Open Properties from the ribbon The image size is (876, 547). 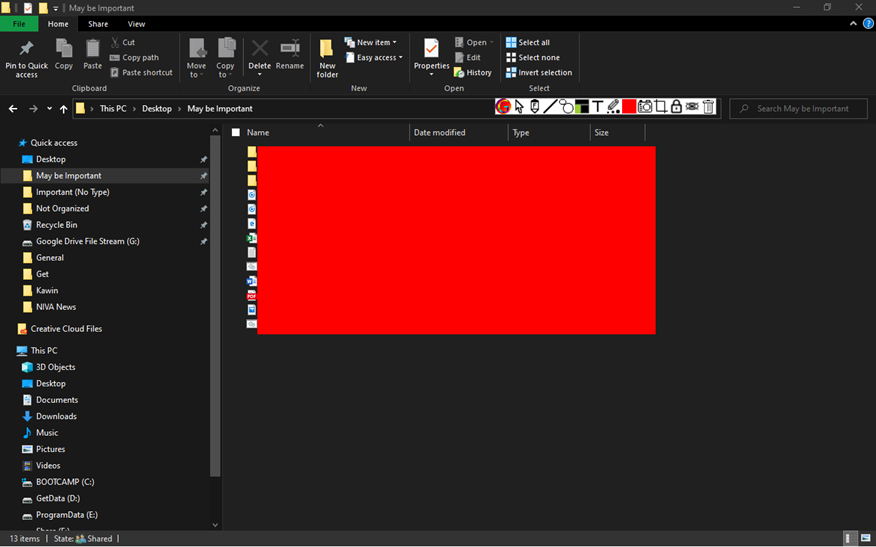pos(431,56)
